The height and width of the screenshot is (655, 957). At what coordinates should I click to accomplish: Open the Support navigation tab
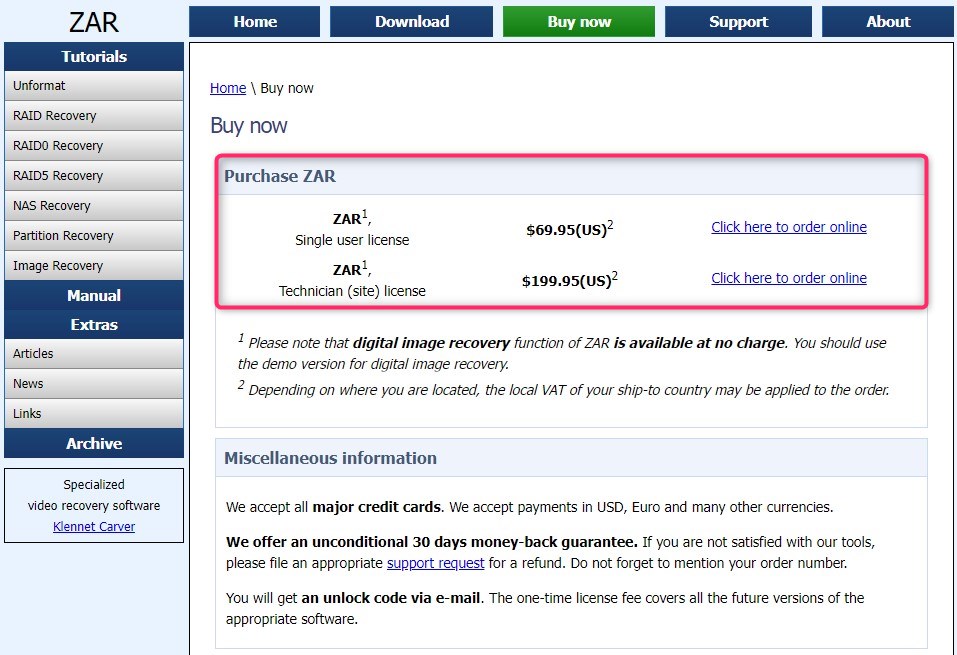coord(739,21)
